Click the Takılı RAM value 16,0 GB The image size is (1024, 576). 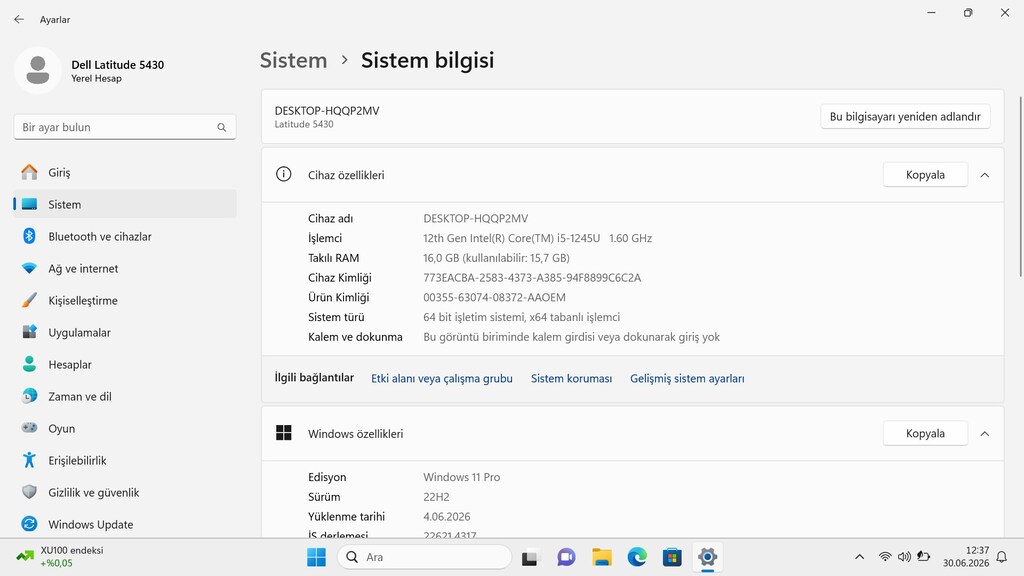pyautogui.click(x=496, y=258)
